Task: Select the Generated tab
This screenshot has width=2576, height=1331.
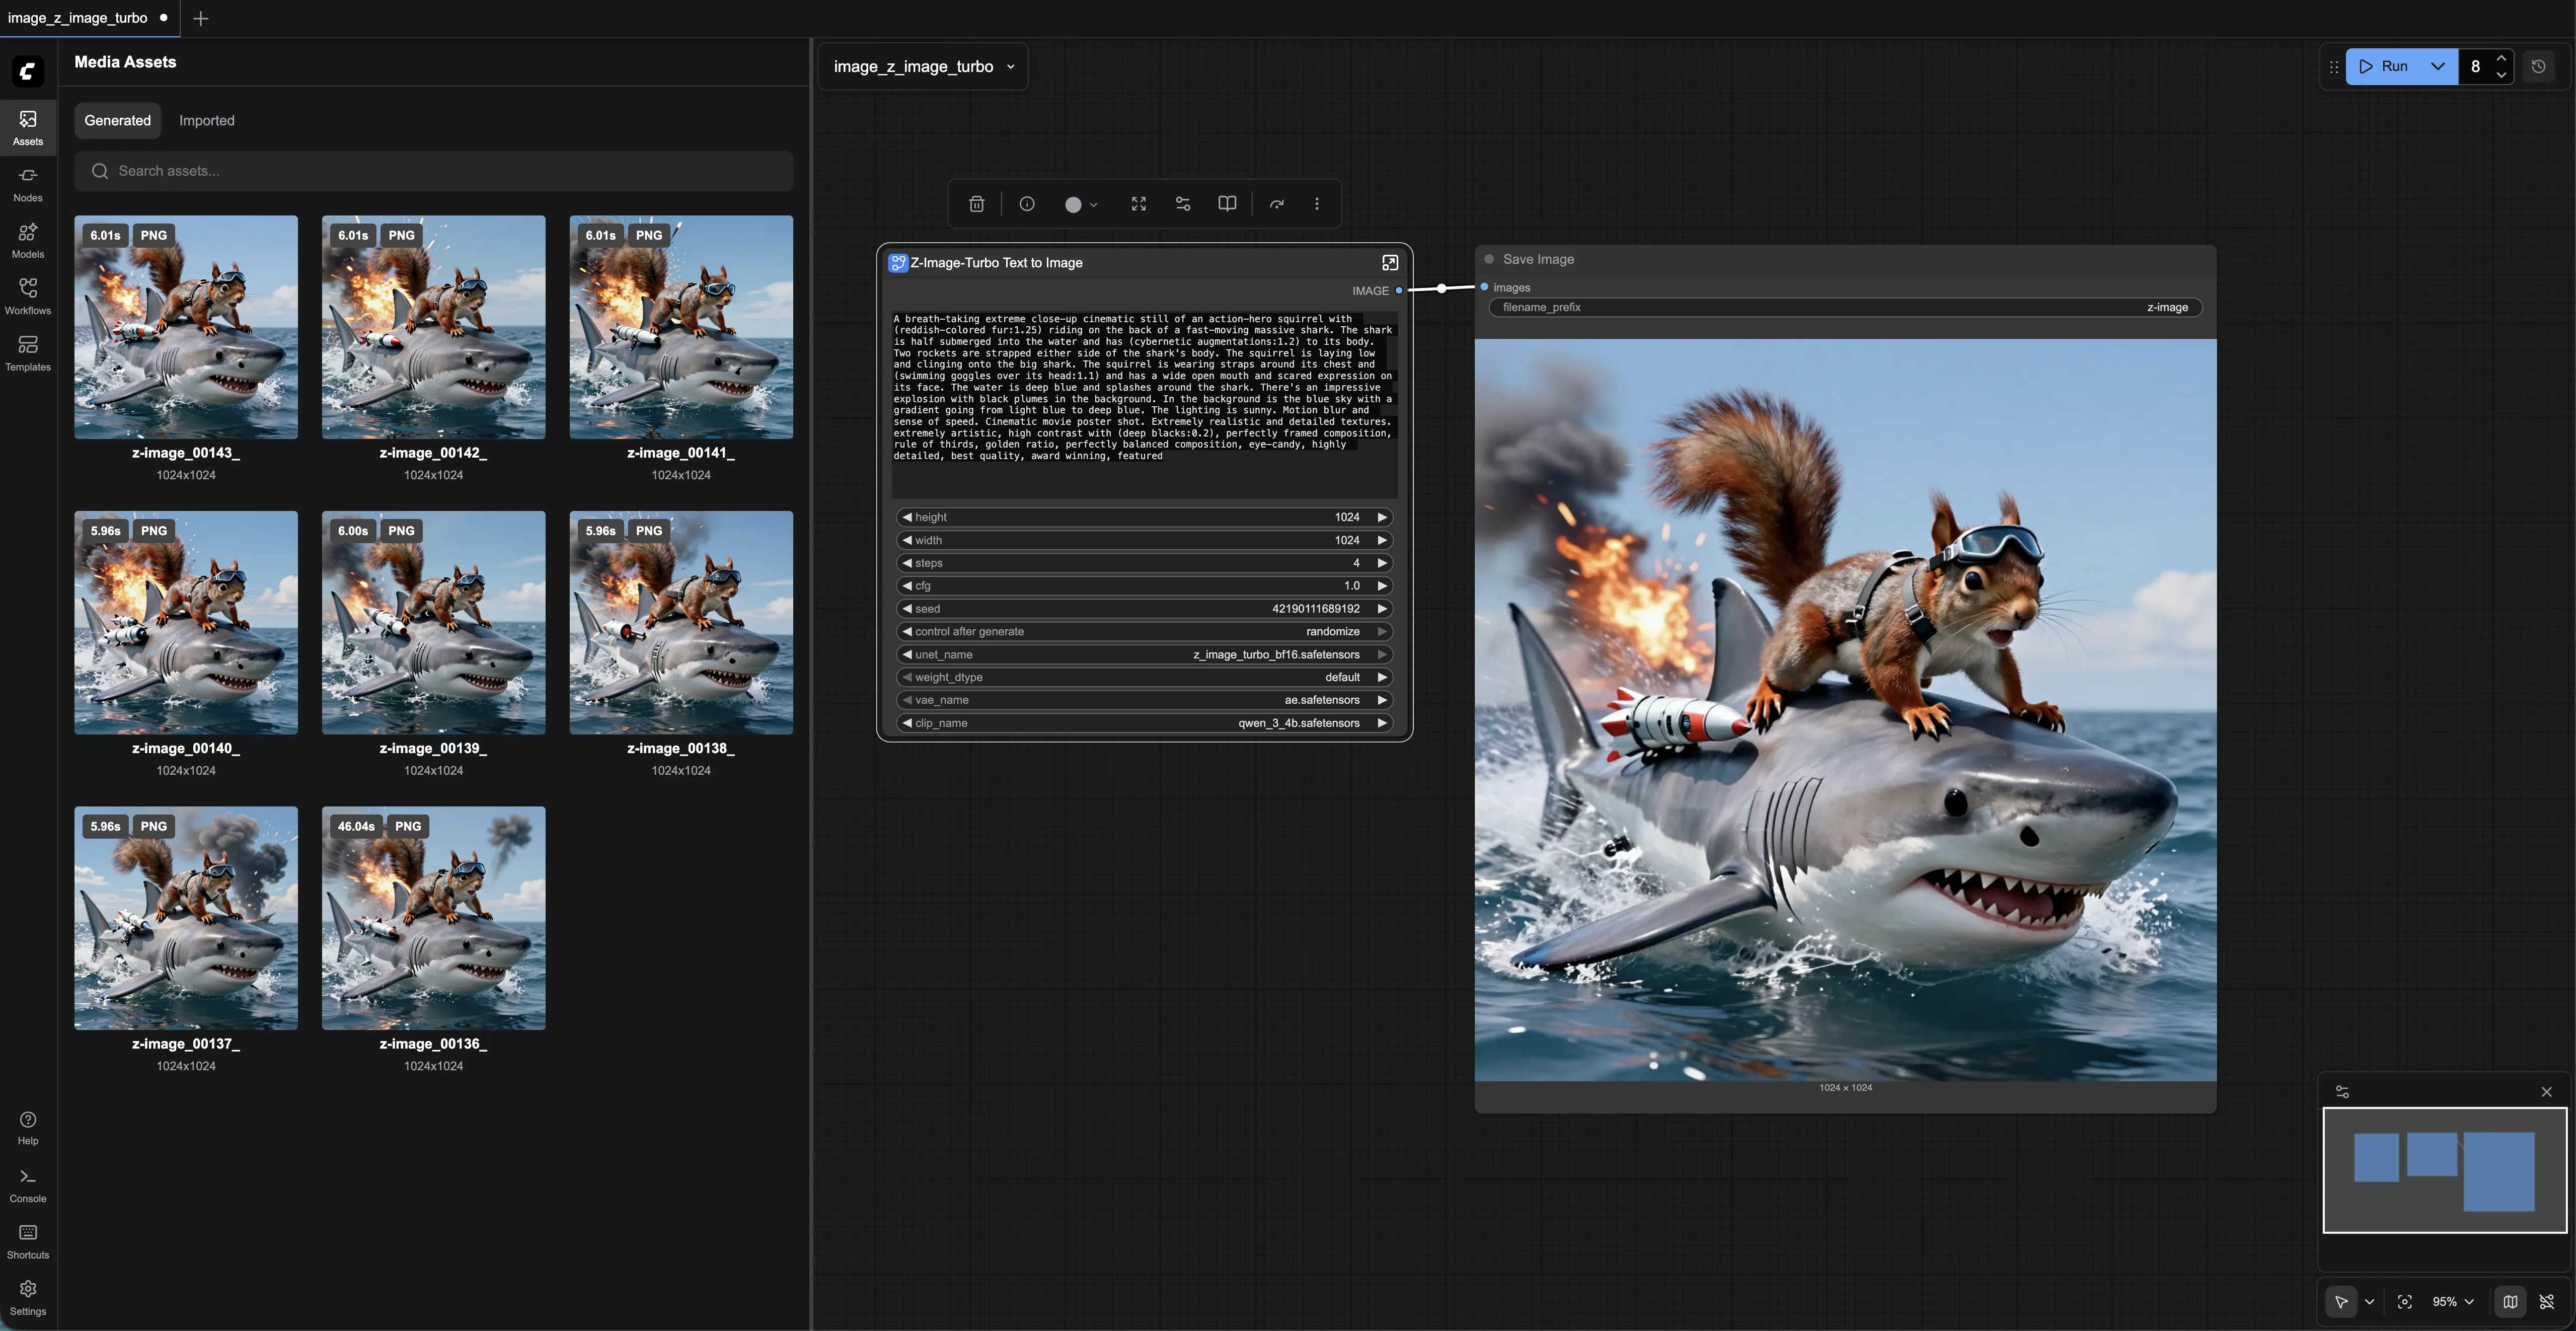Action: 117,120
